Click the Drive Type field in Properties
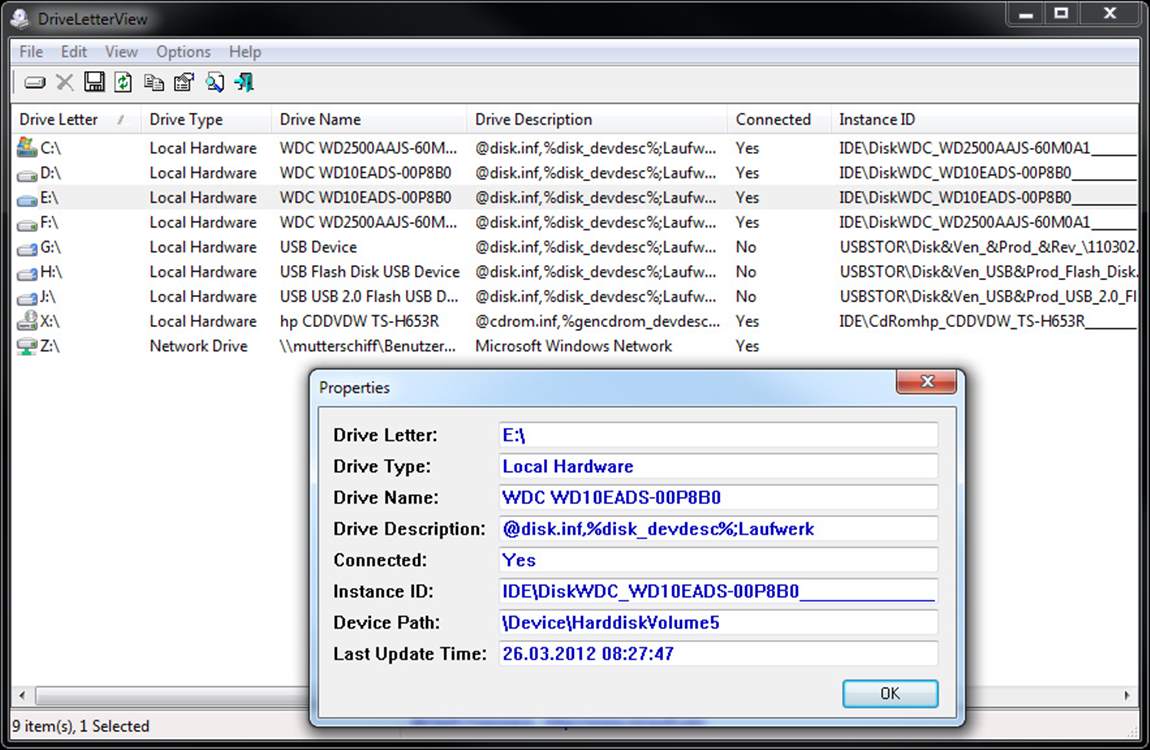The width and height of the screenshot is (1150, 750). pyautogui.click(x=718, y=466)
